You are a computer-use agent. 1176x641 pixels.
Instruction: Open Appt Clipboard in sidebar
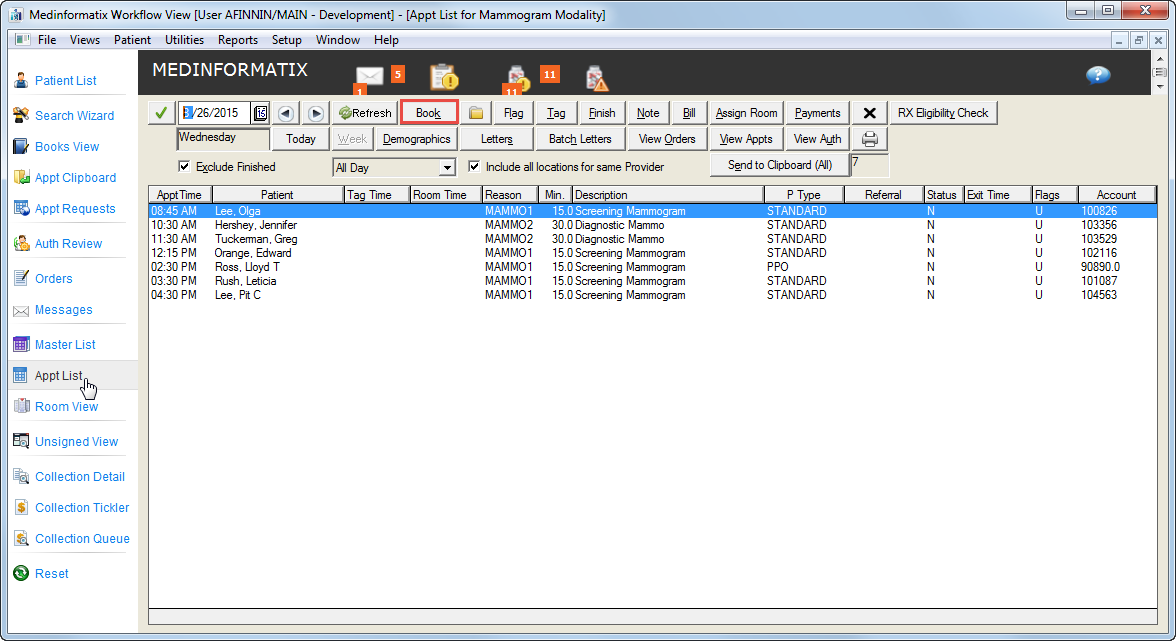click(75, 178)
